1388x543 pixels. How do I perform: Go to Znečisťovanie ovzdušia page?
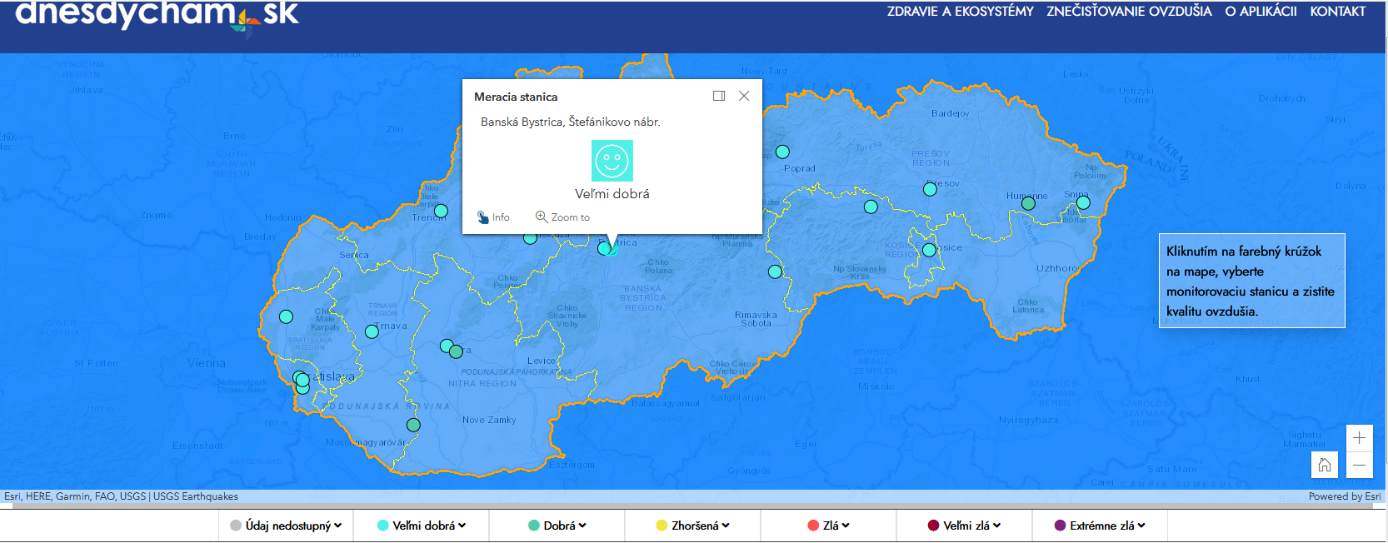click(x=1129, y=12)
